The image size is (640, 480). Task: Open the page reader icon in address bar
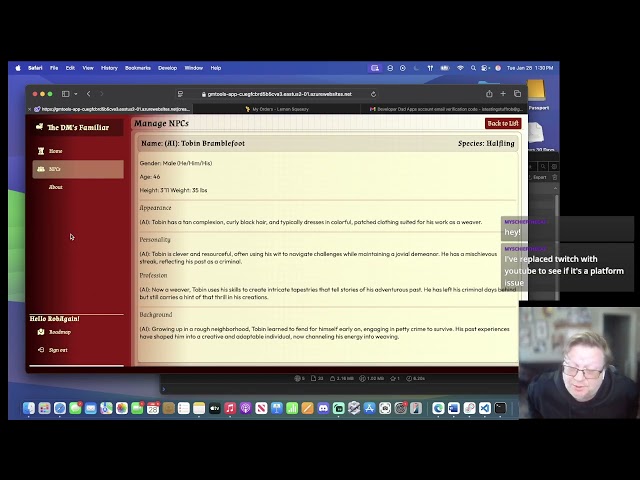click(x=180, y=94)
